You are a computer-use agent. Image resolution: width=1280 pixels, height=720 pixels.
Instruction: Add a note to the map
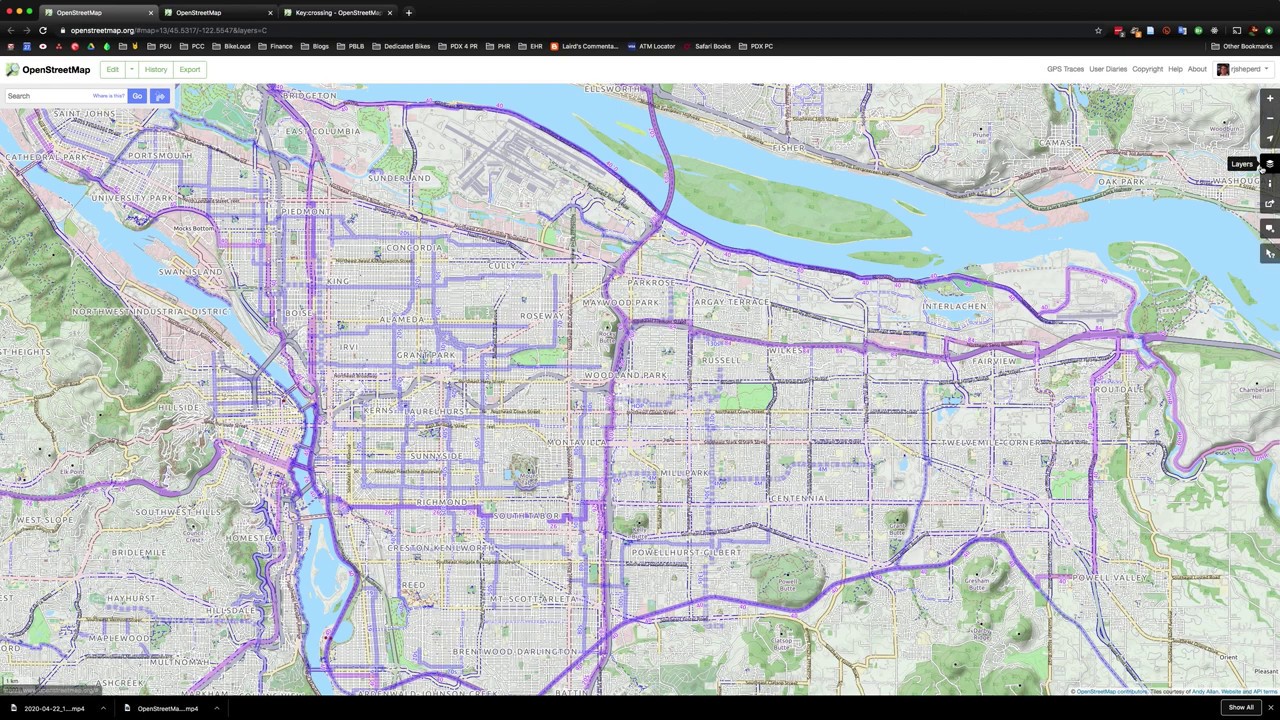coord(1269,228)
